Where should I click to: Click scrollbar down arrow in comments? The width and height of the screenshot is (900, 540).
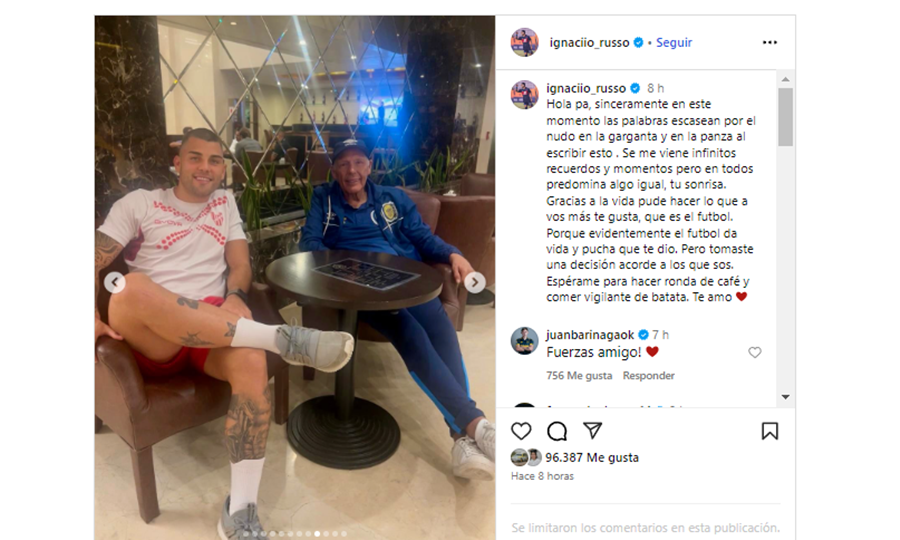[x=785, y=397]
